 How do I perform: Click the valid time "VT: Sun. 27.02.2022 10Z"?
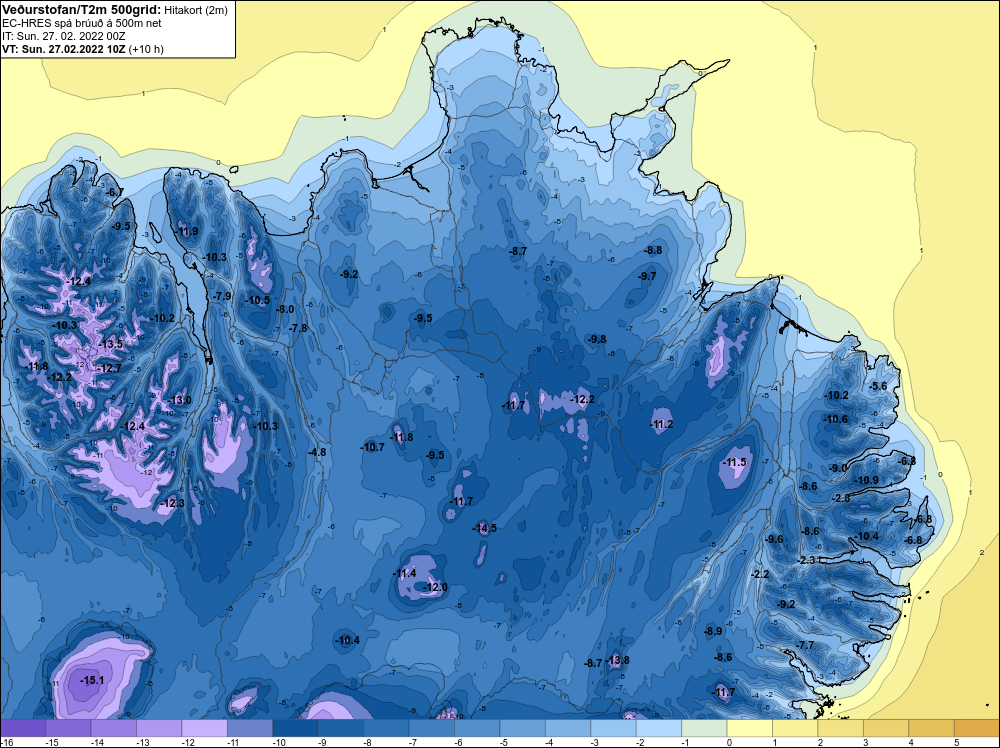tap(64, 49)
